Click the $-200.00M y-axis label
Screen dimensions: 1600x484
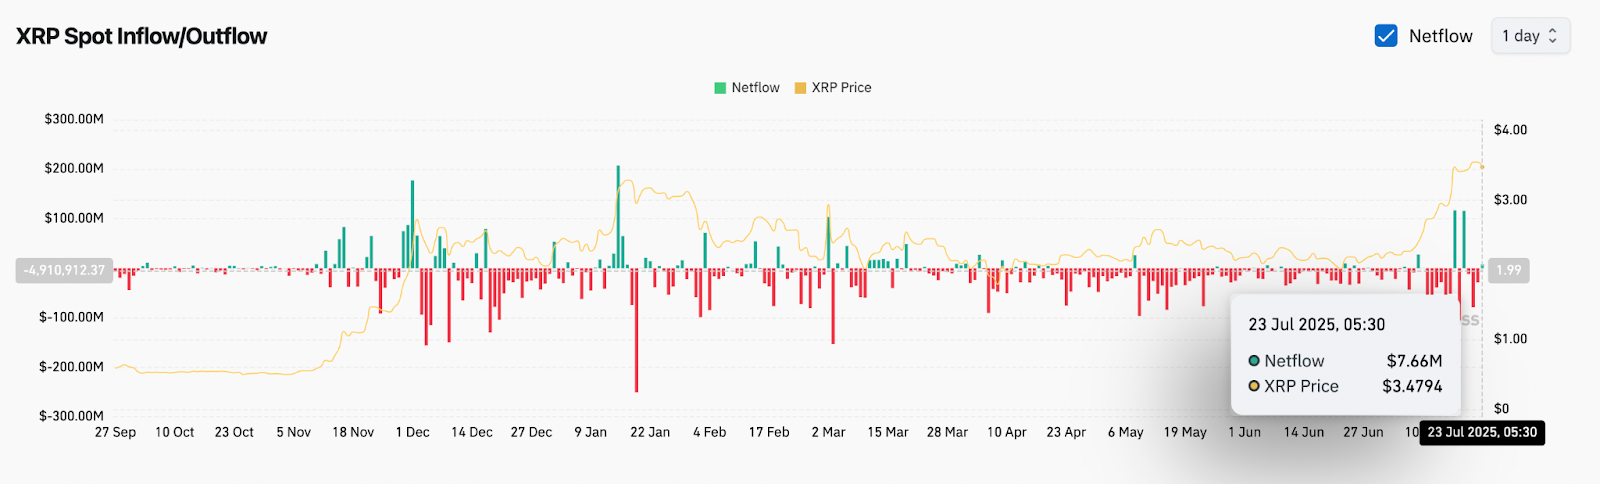click(x=71, y=367)
